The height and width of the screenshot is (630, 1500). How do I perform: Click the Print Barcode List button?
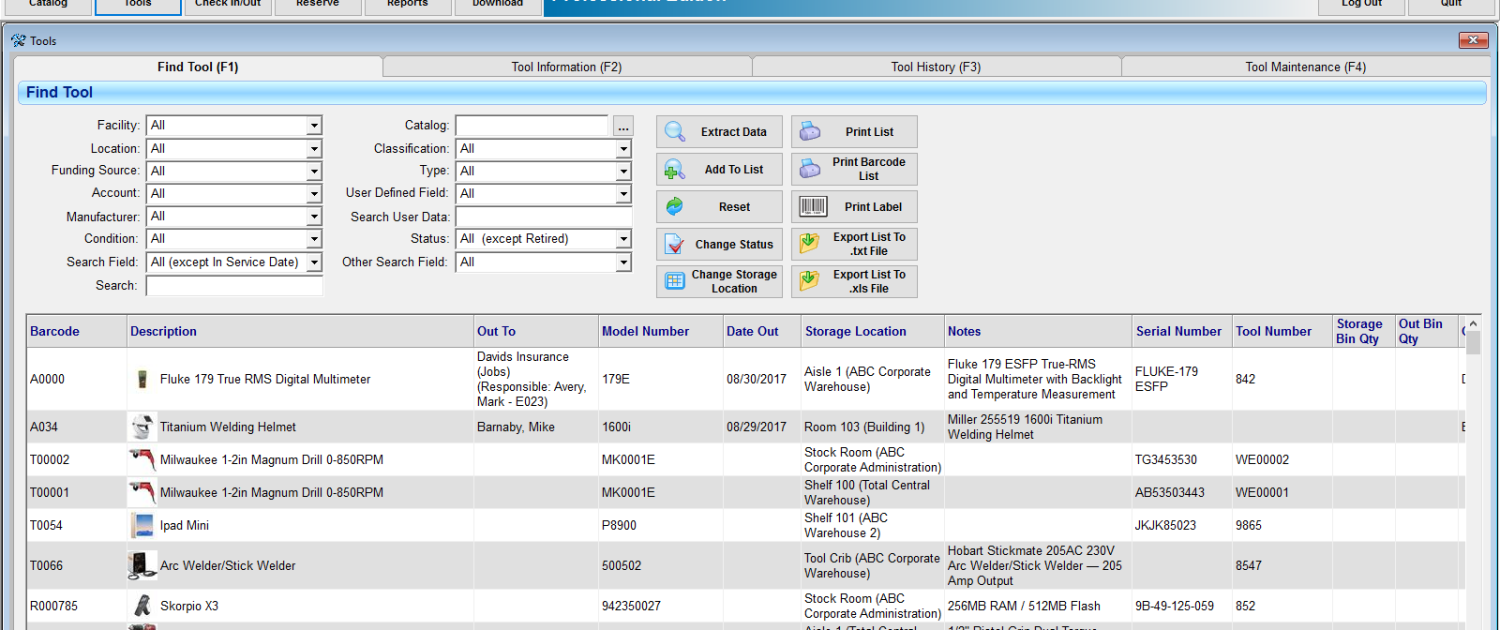[854, 169]
